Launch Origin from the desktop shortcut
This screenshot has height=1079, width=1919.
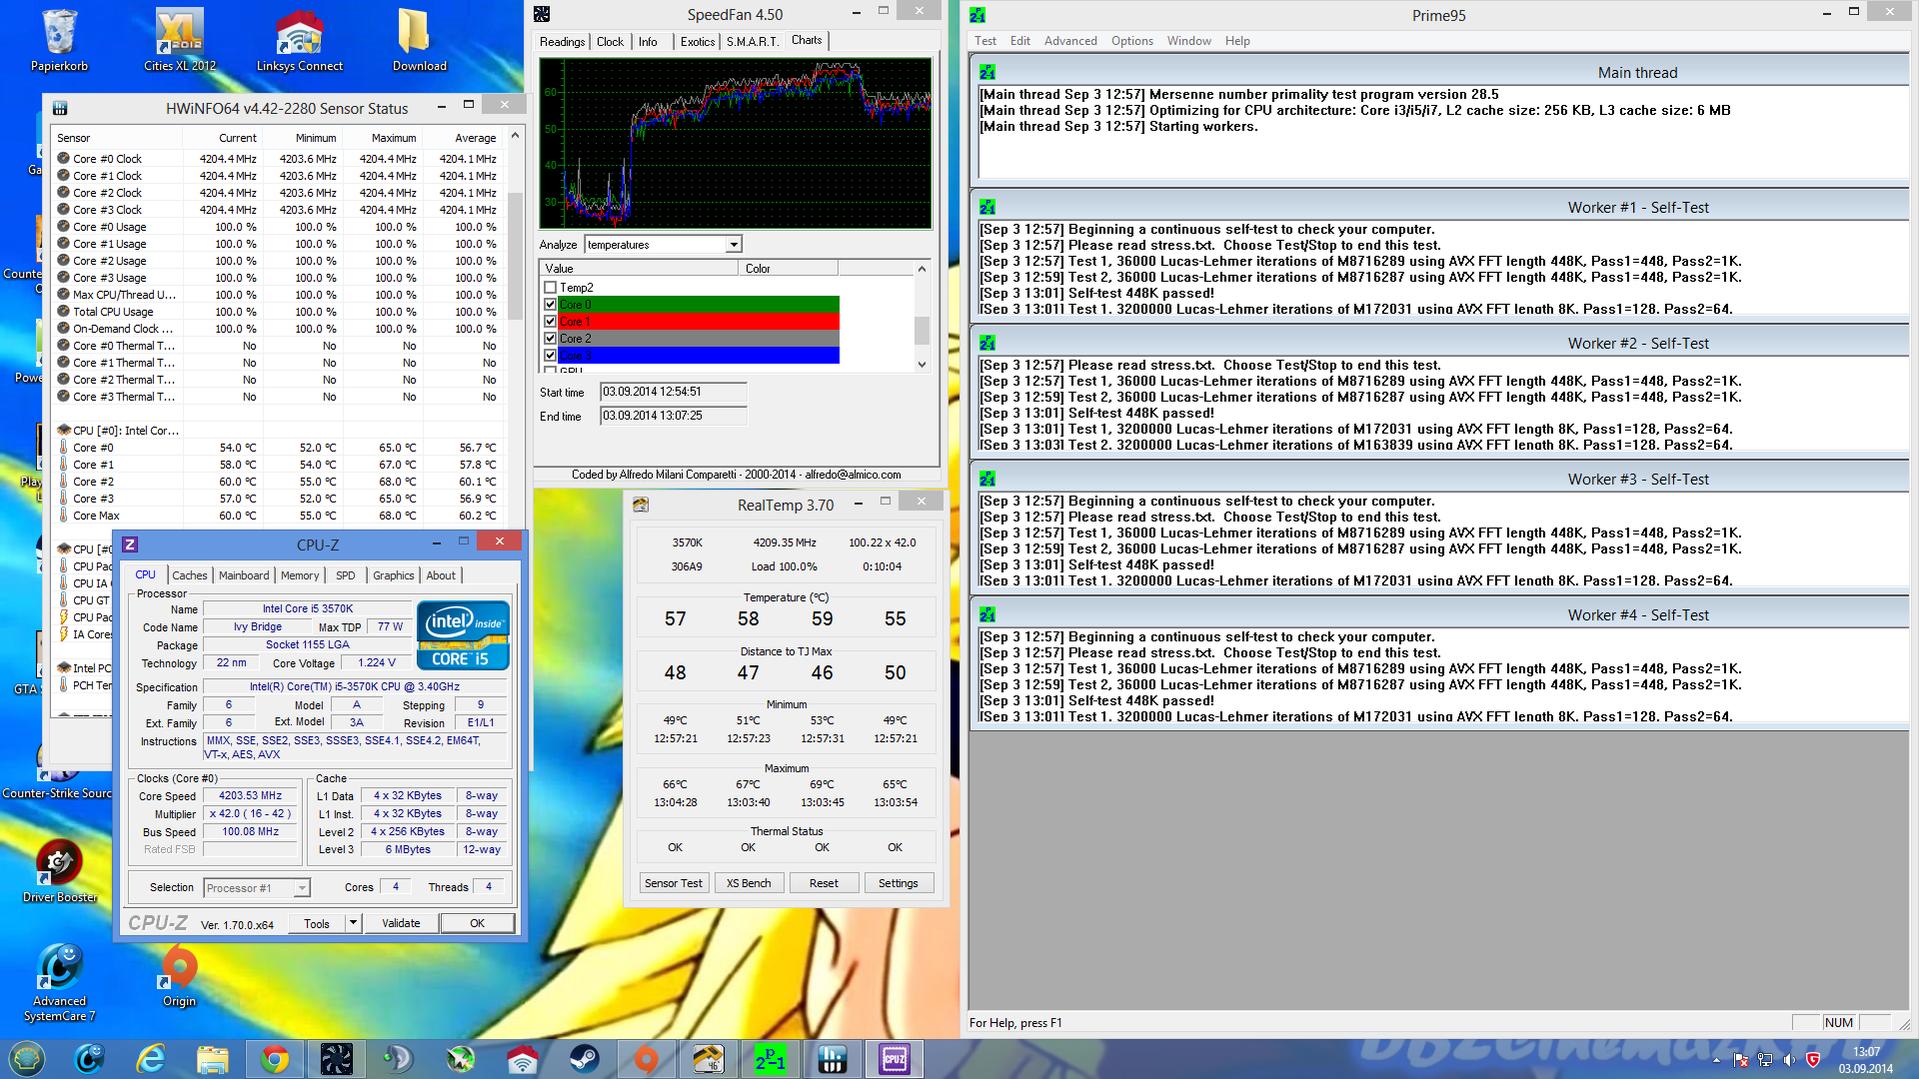pos(180,977)
